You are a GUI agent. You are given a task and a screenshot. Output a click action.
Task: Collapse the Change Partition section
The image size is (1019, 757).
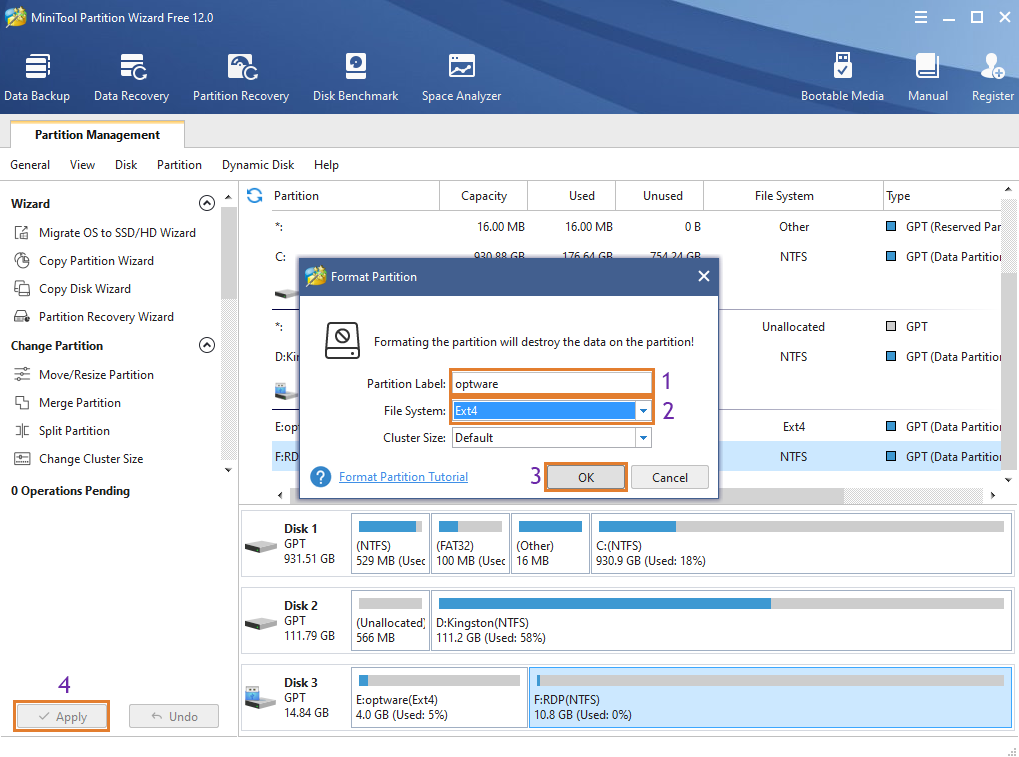[x=207, y=345]
